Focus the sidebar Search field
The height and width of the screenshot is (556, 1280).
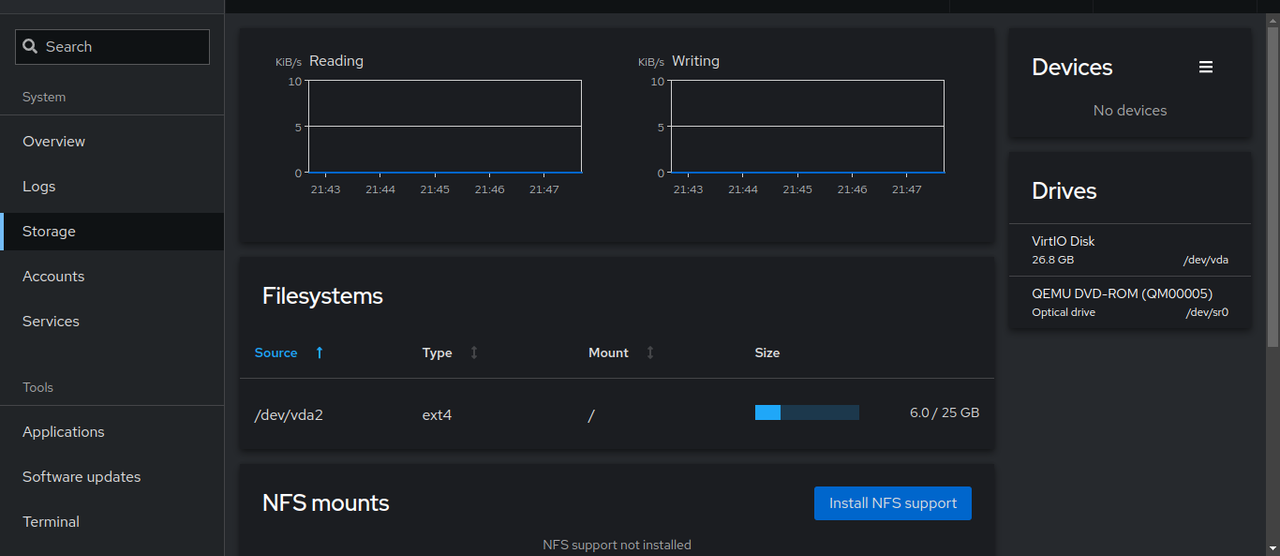point(112,47)
